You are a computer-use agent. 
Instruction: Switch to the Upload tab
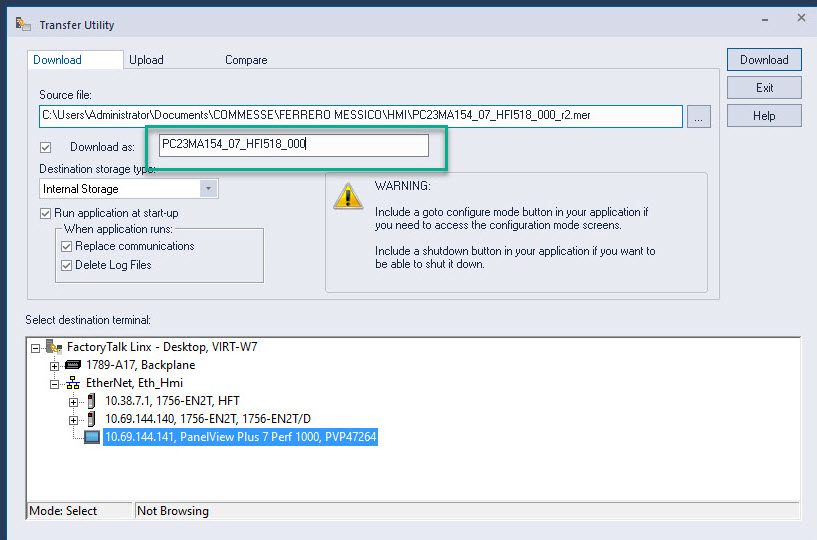tap(146, 60)
